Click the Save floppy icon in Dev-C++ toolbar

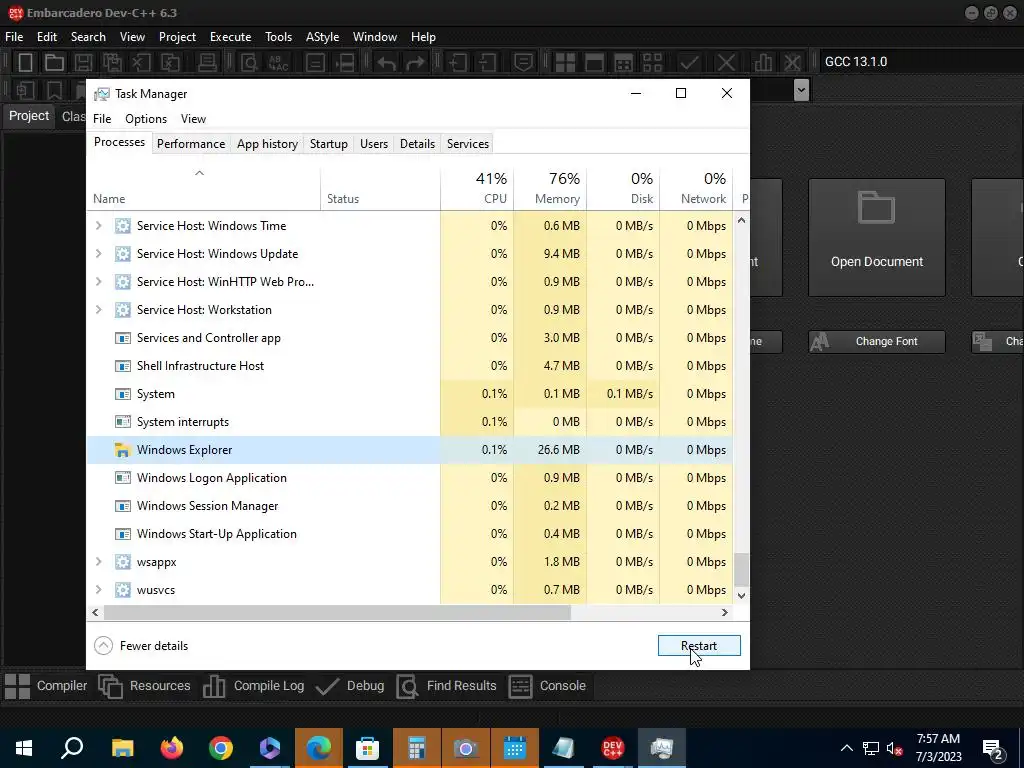[x=83, y=62]
